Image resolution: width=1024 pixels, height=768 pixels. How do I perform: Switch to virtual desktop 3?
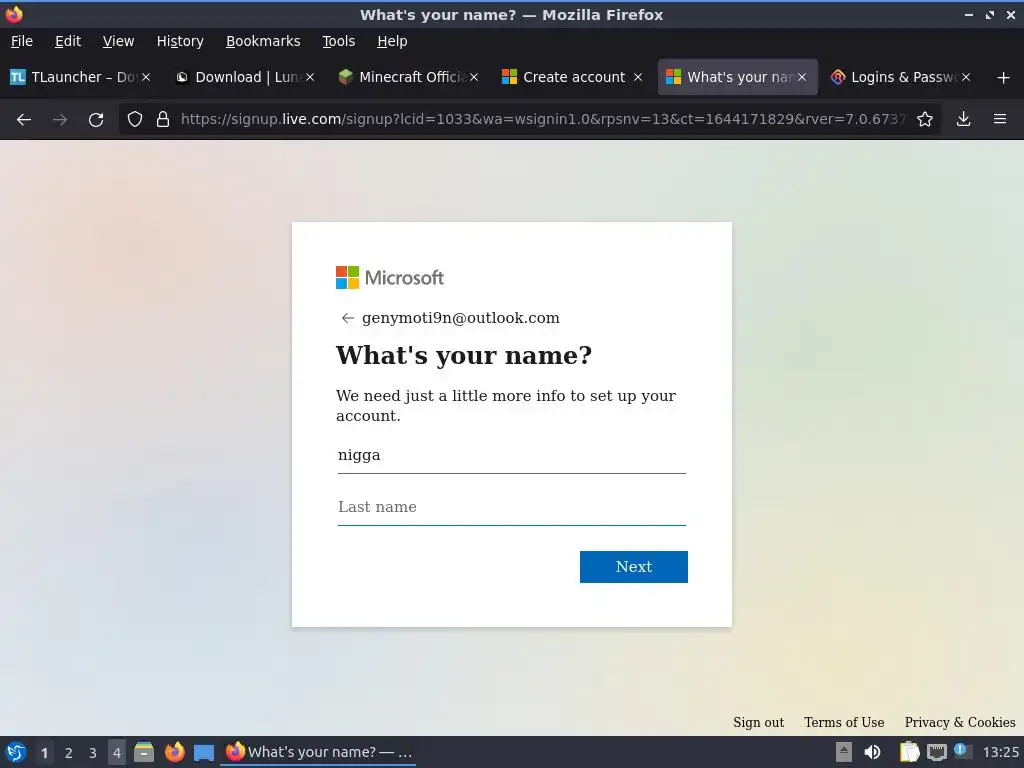point(93,753)
